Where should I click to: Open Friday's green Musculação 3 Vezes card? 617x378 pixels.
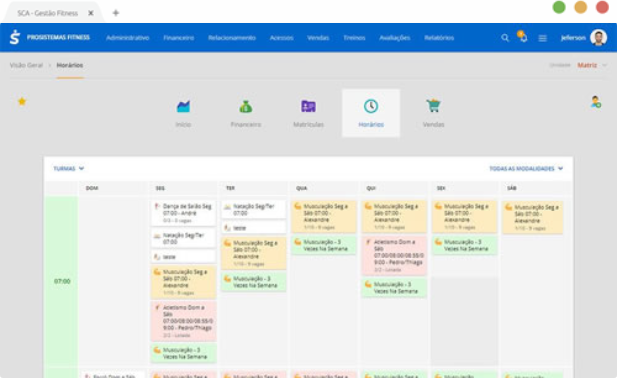coord(465,245)
